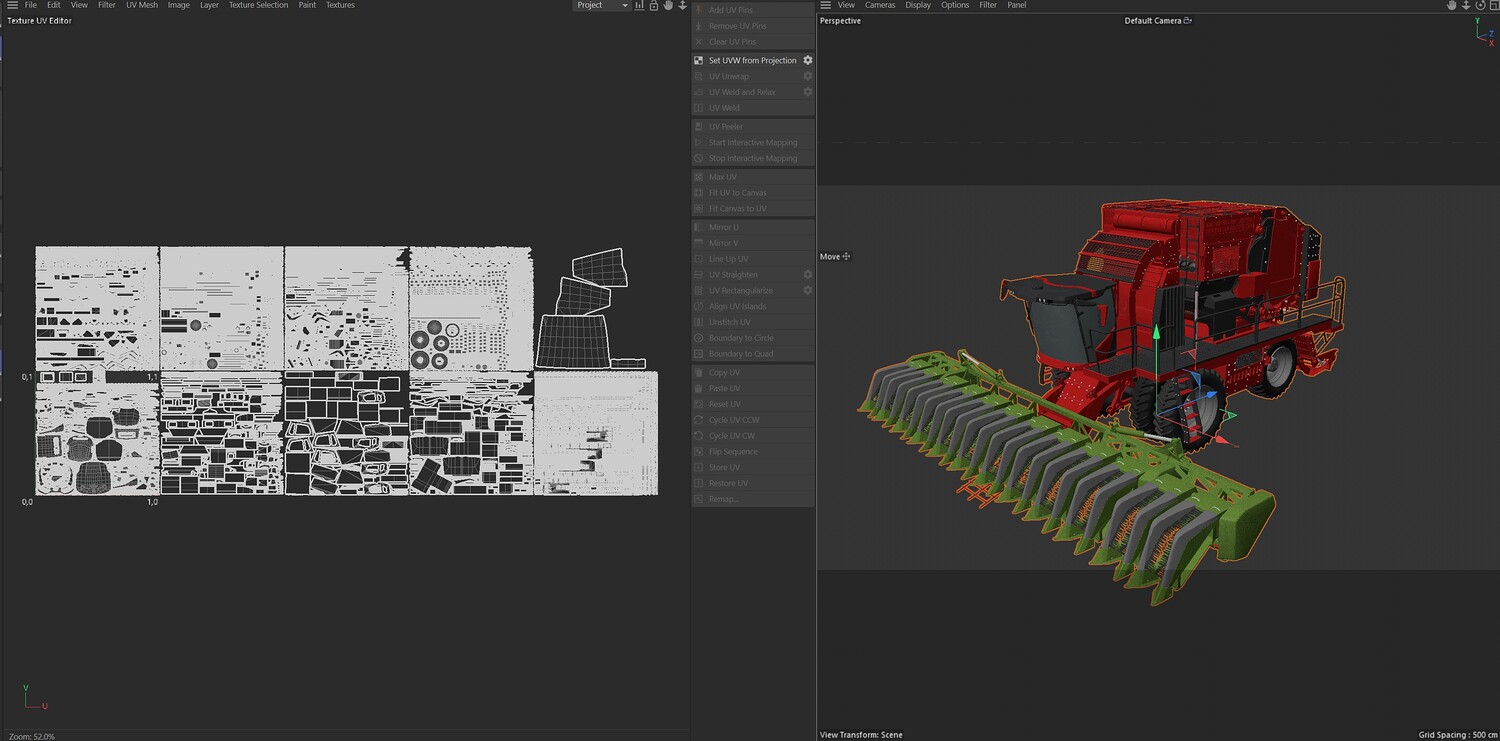Image resolution: width=1500 pixels, height=741 pixels.
Task: Click the Copy UV icon
Action: coord(699,373)
